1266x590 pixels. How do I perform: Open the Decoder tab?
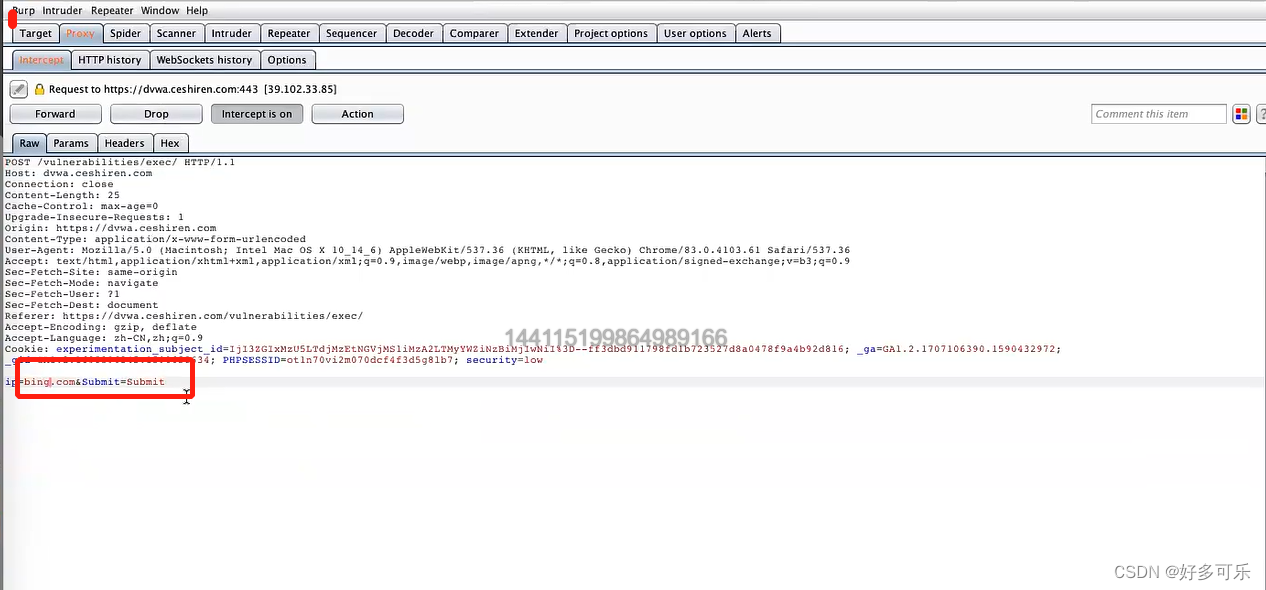(x=413, y=33)
